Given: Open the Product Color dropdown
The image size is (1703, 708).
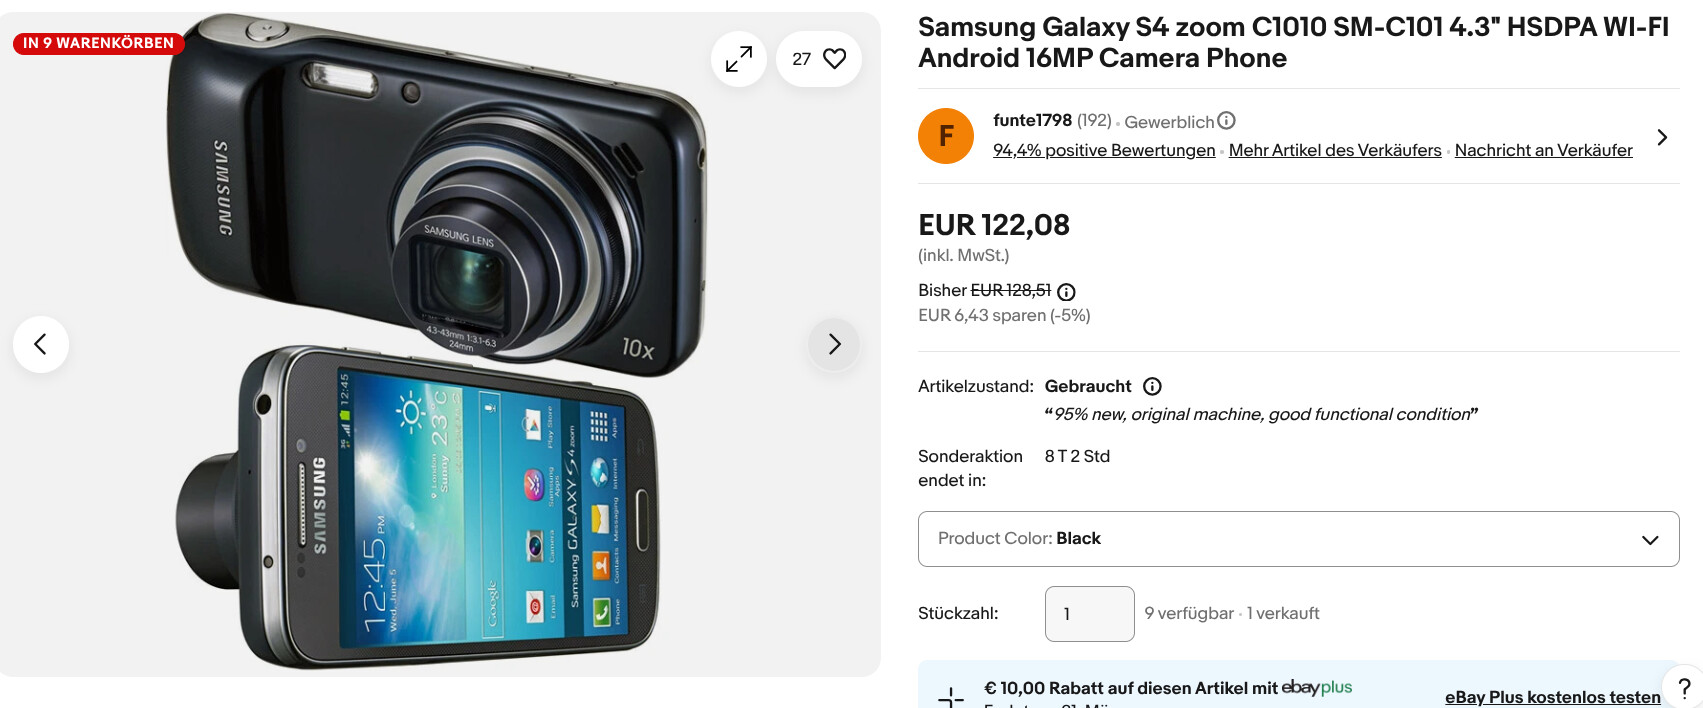Looking at the screenshot, I should pyautogui.click(x=1298, y=539).
